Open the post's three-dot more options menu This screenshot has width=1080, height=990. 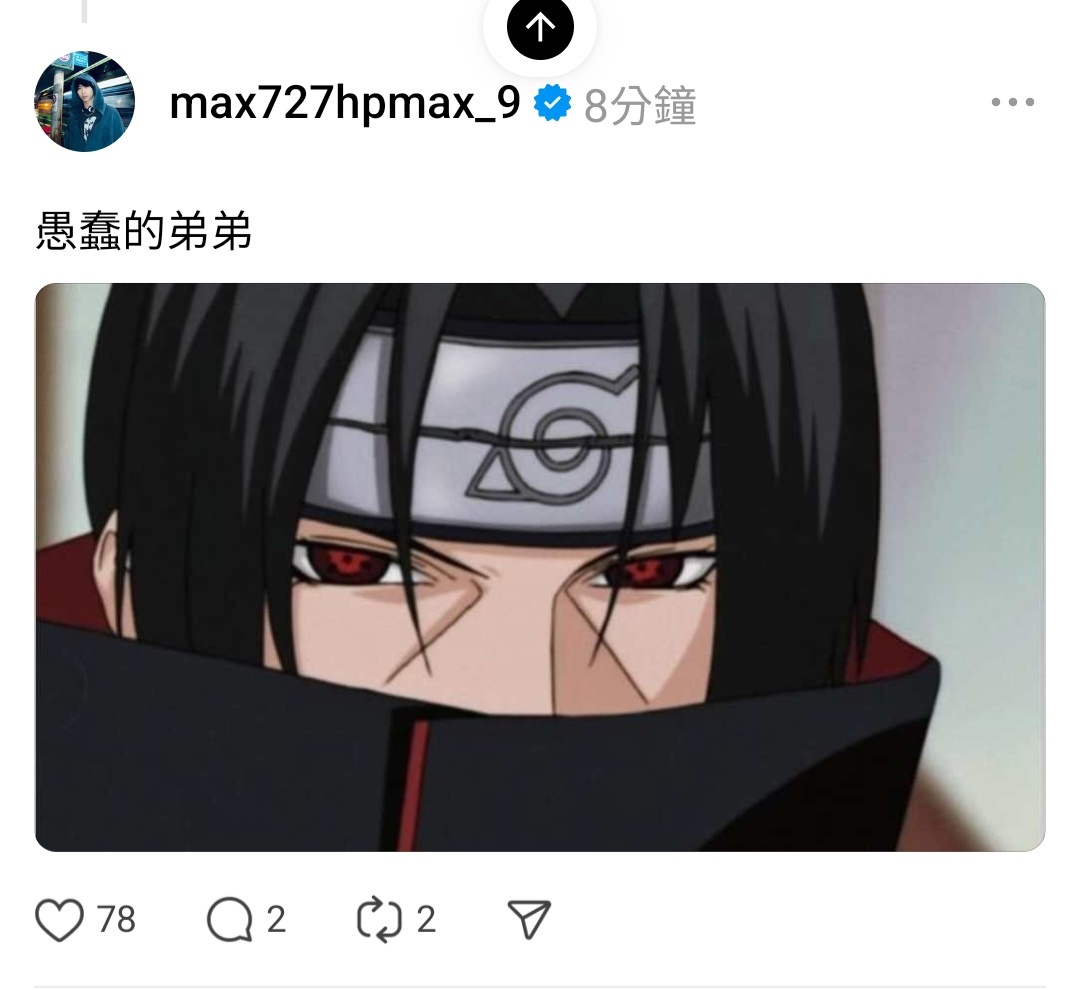1012,102
